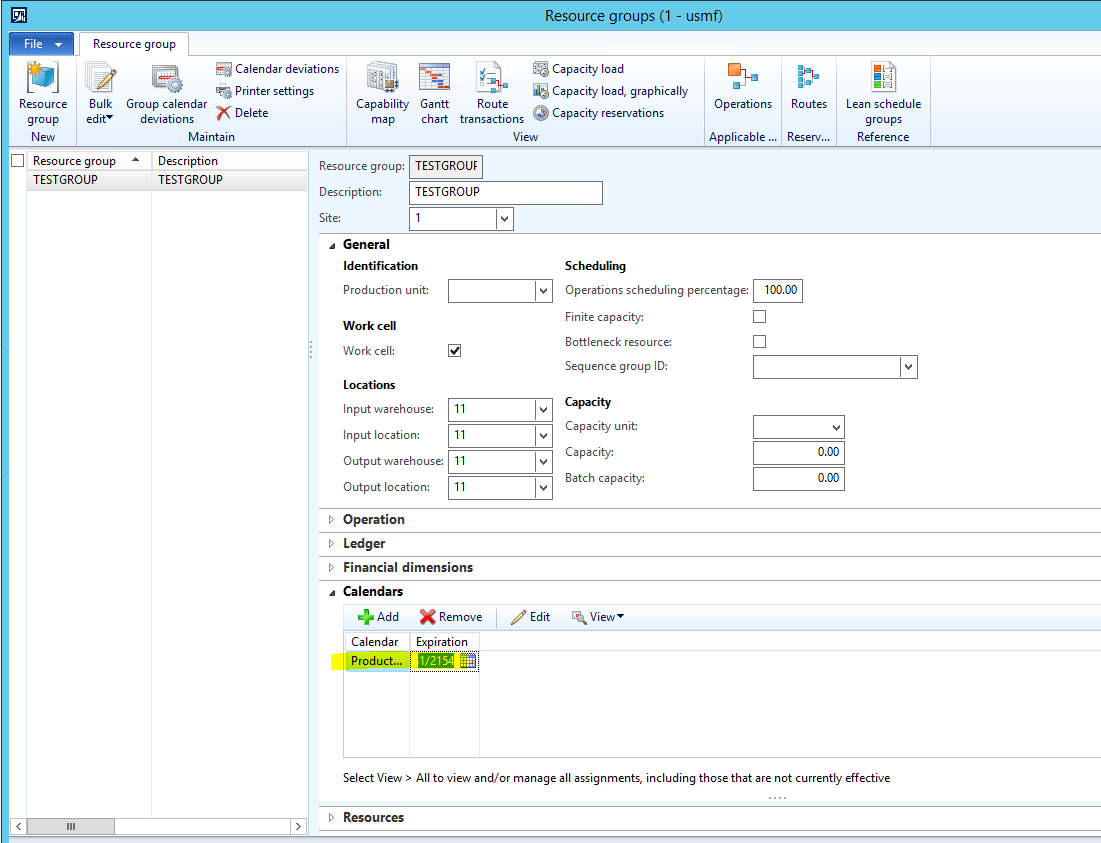Click the Operations ribbon icon
The width and height of the screenshot is (1101, 843).
[742, 87]
